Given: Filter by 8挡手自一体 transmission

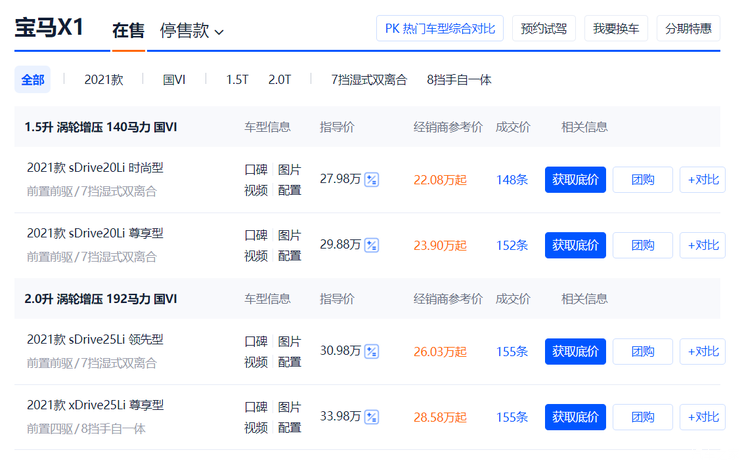Looking at the screenshot, I should click(459, 80).
